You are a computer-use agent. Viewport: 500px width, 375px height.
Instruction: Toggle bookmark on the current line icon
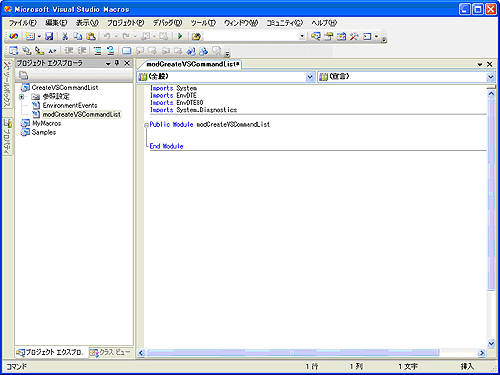tap(126, 51)
